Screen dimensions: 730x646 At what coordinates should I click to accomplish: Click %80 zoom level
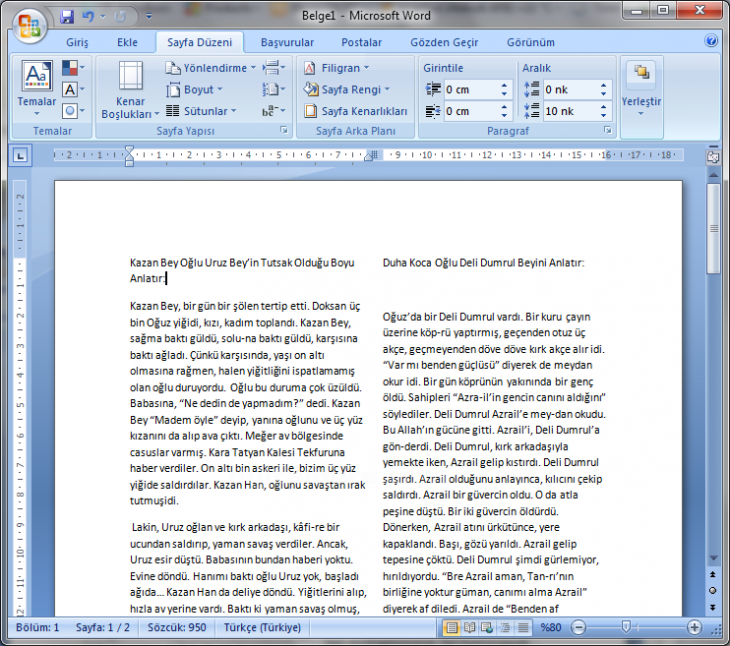(550, 627)
